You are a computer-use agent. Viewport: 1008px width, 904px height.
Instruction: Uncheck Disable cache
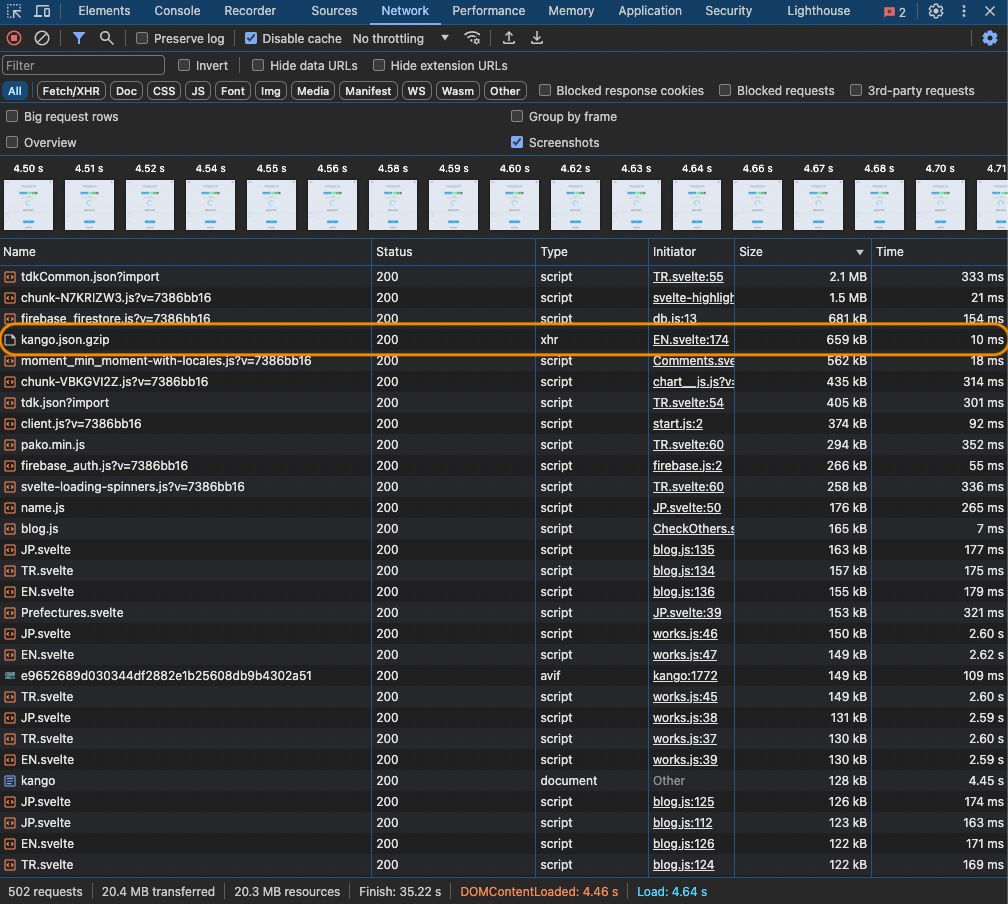point(250,38)
